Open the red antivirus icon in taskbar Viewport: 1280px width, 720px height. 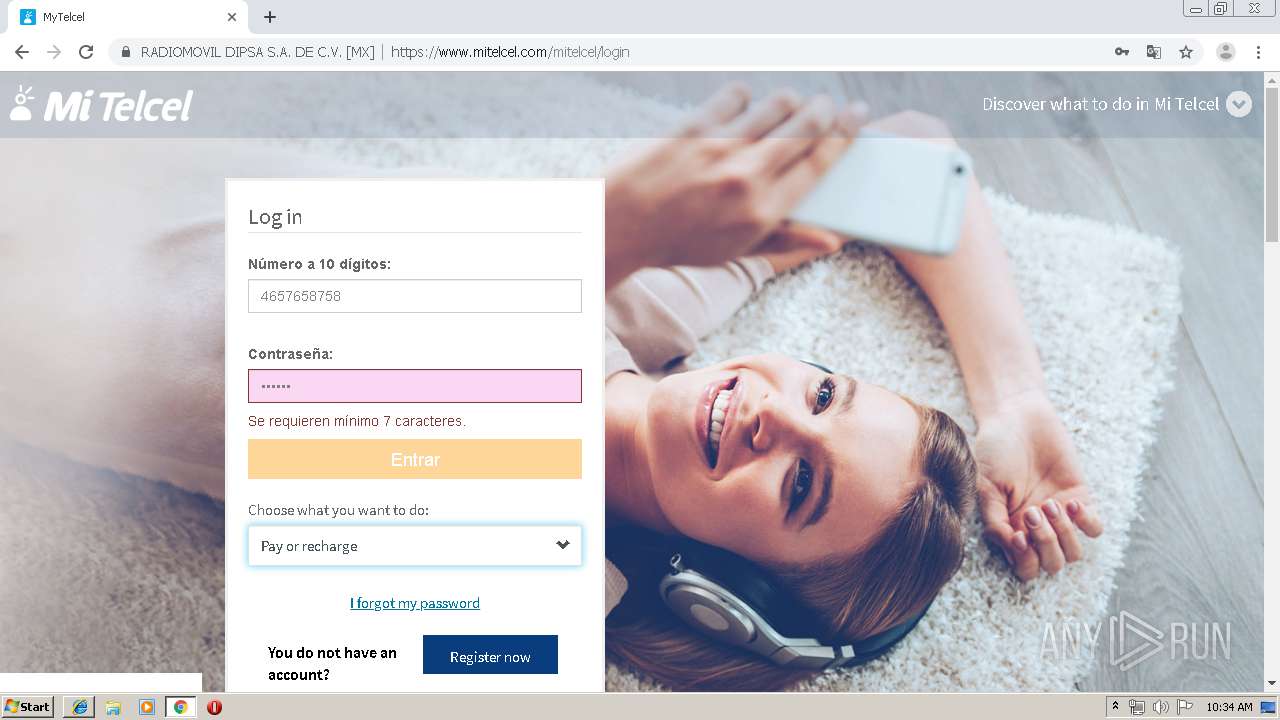click(214, 707)
